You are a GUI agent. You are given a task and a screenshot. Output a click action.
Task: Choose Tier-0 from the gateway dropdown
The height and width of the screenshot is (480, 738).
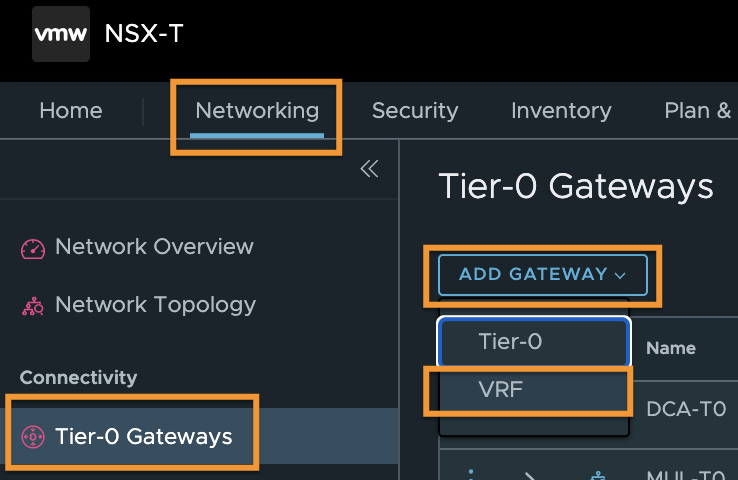point(534,342)
